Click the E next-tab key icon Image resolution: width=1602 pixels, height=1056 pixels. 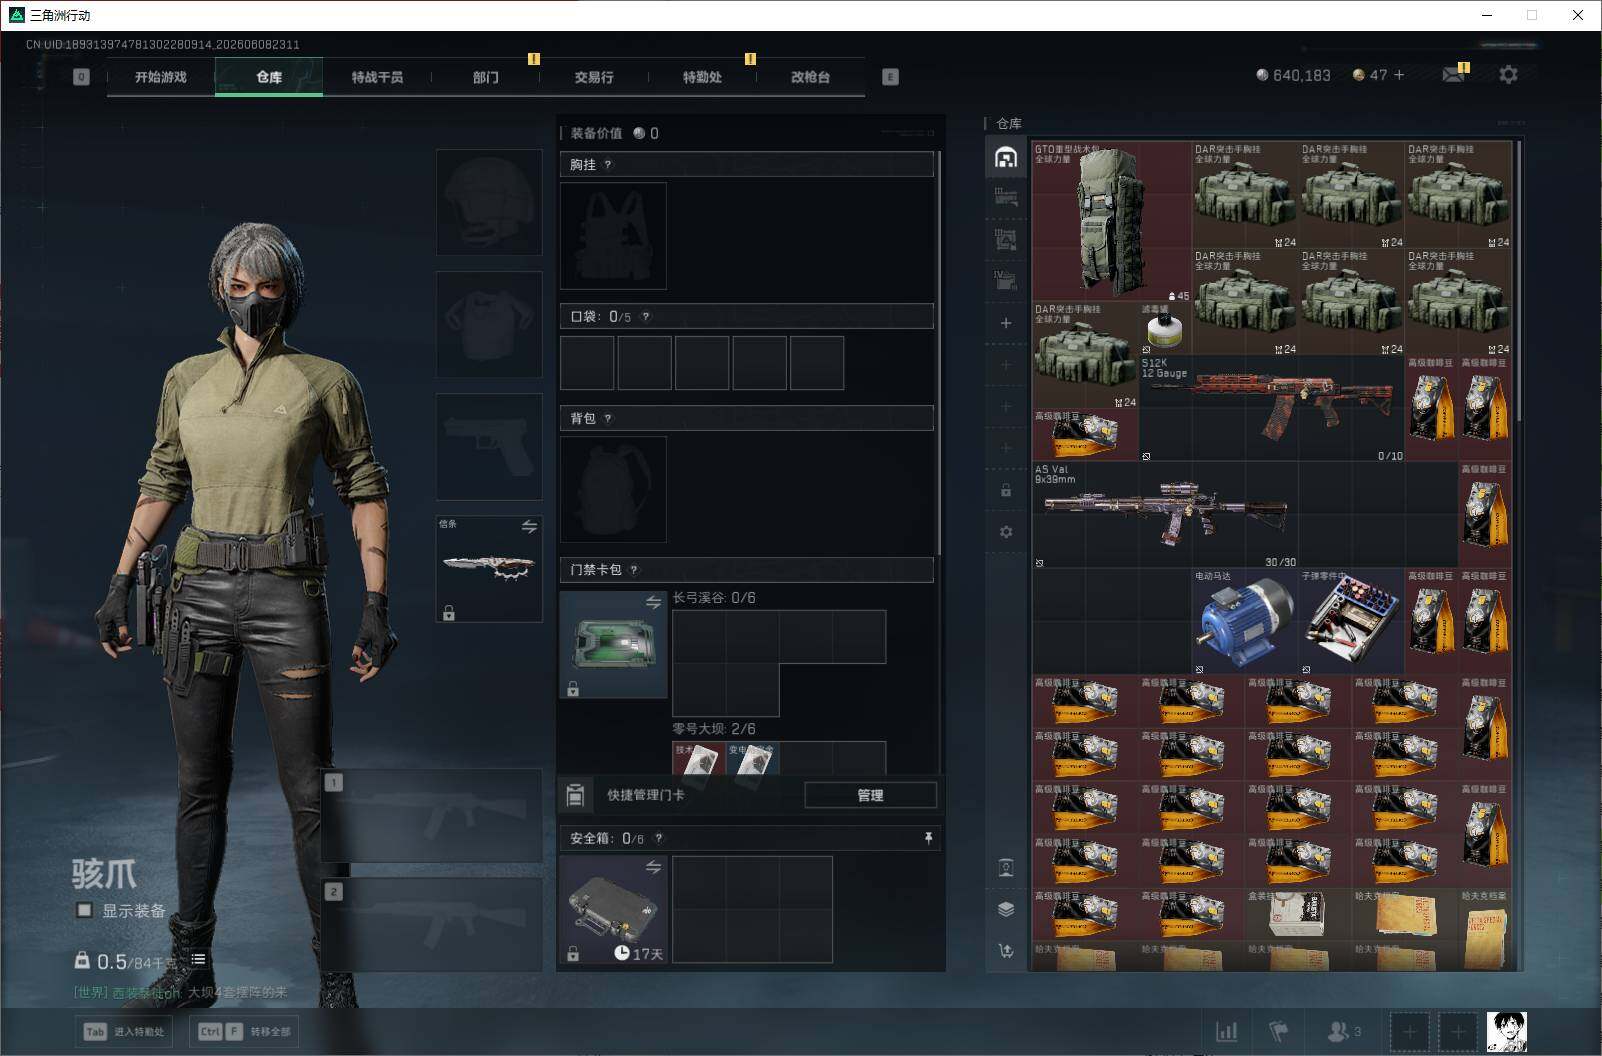890,77
